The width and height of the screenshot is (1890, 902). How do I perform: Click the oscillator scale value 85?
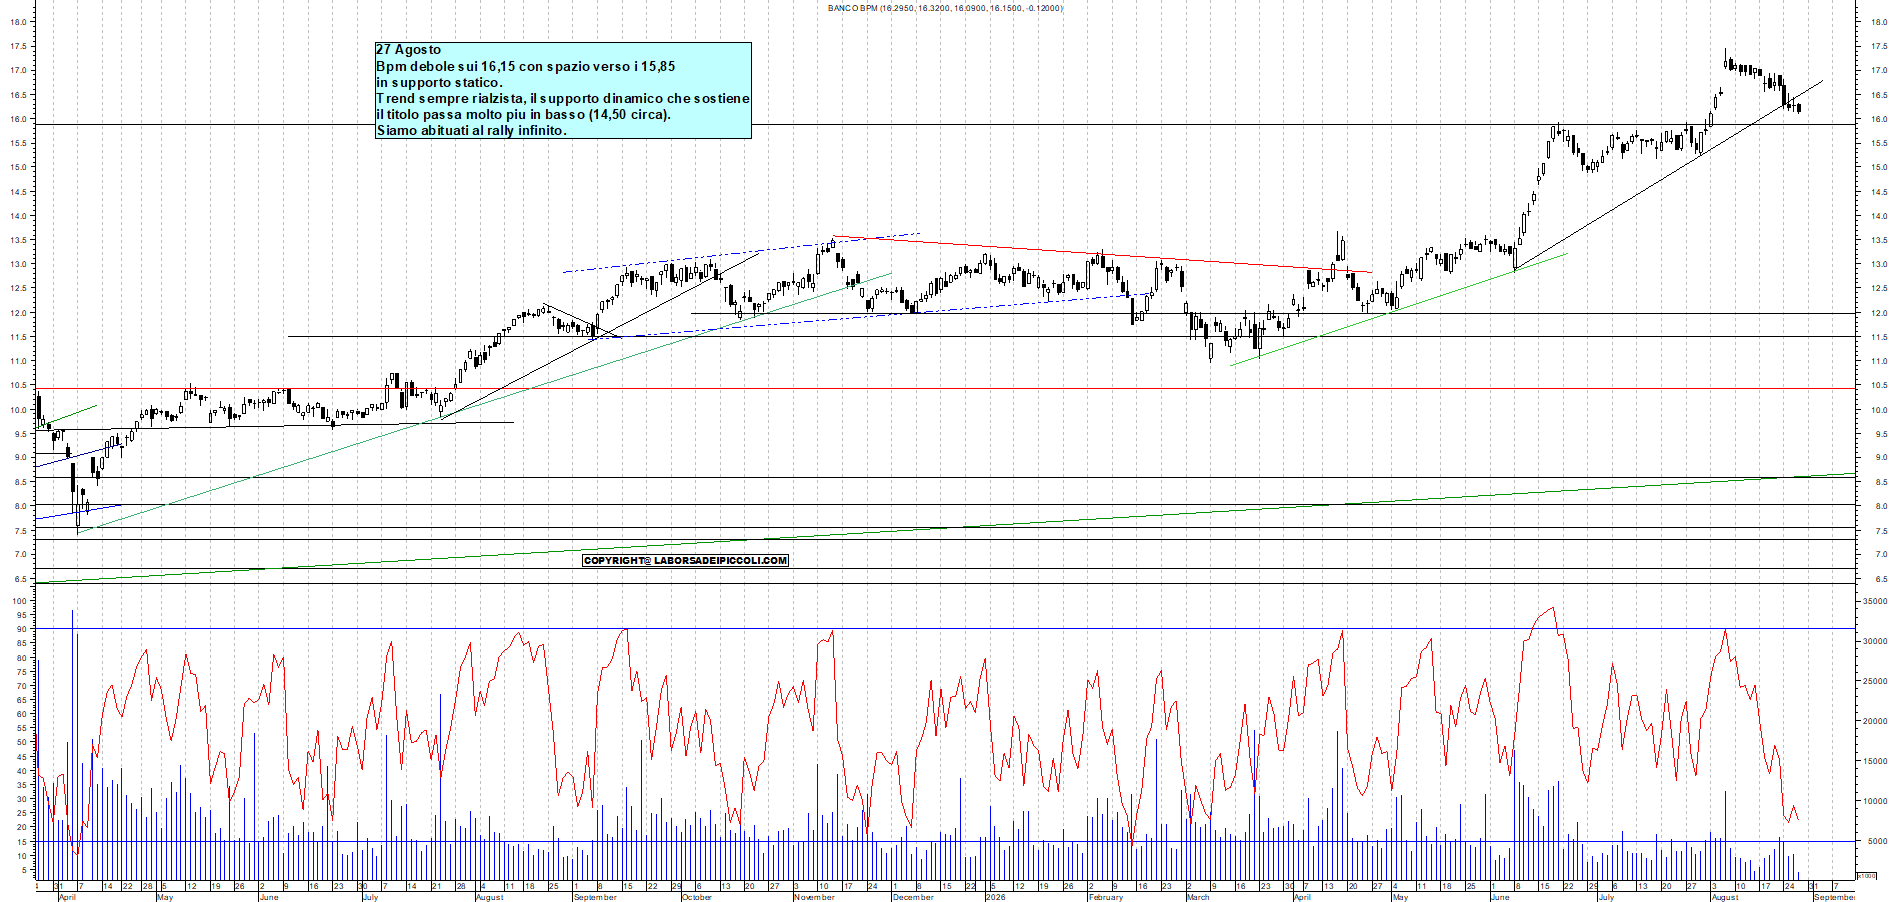(22, 644)
